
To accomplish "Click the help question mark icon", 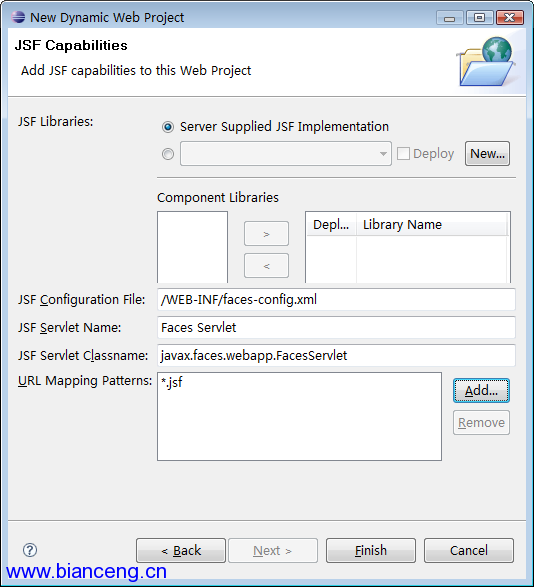I will pyautogui.click(x=30, y=550).
